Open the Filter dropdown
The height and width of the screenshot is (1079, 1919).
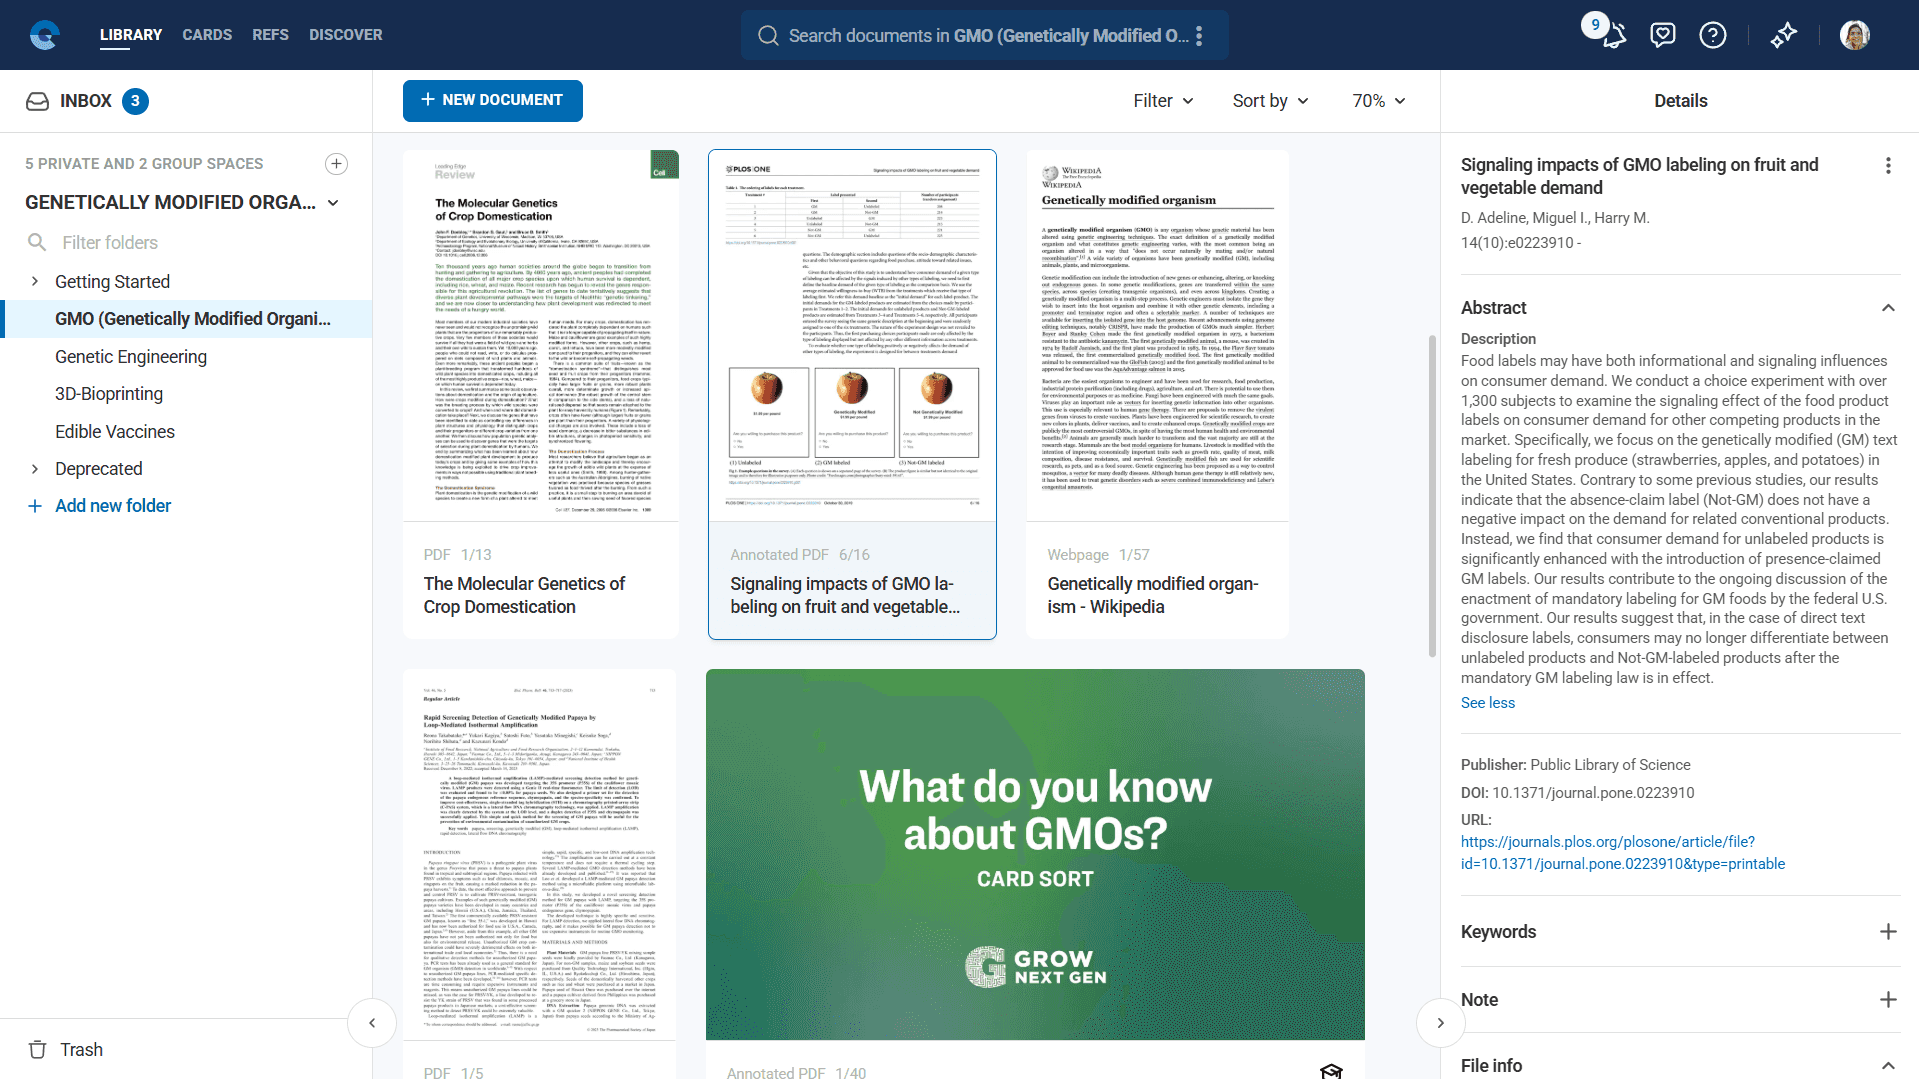click(1163, 101)
